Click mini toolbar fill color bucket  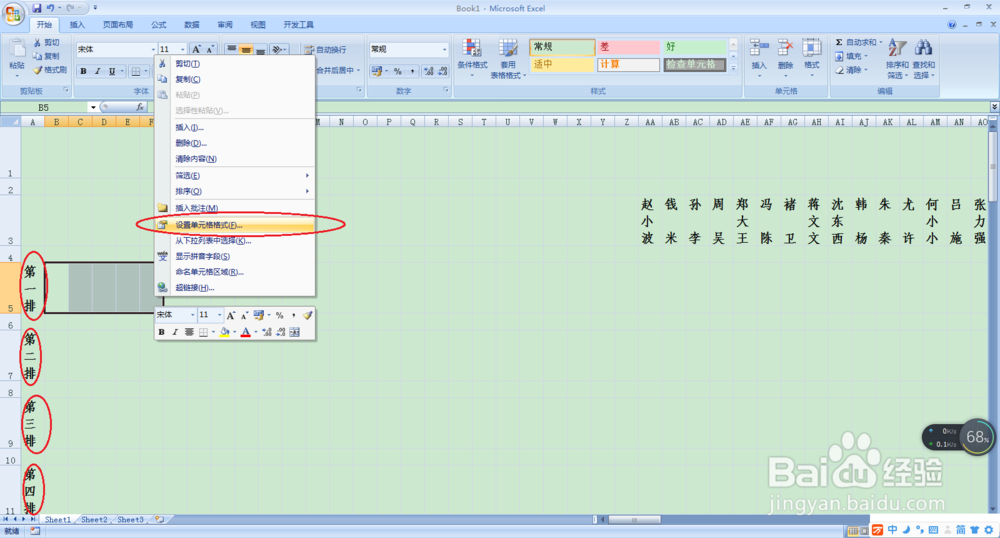(224, 332)
